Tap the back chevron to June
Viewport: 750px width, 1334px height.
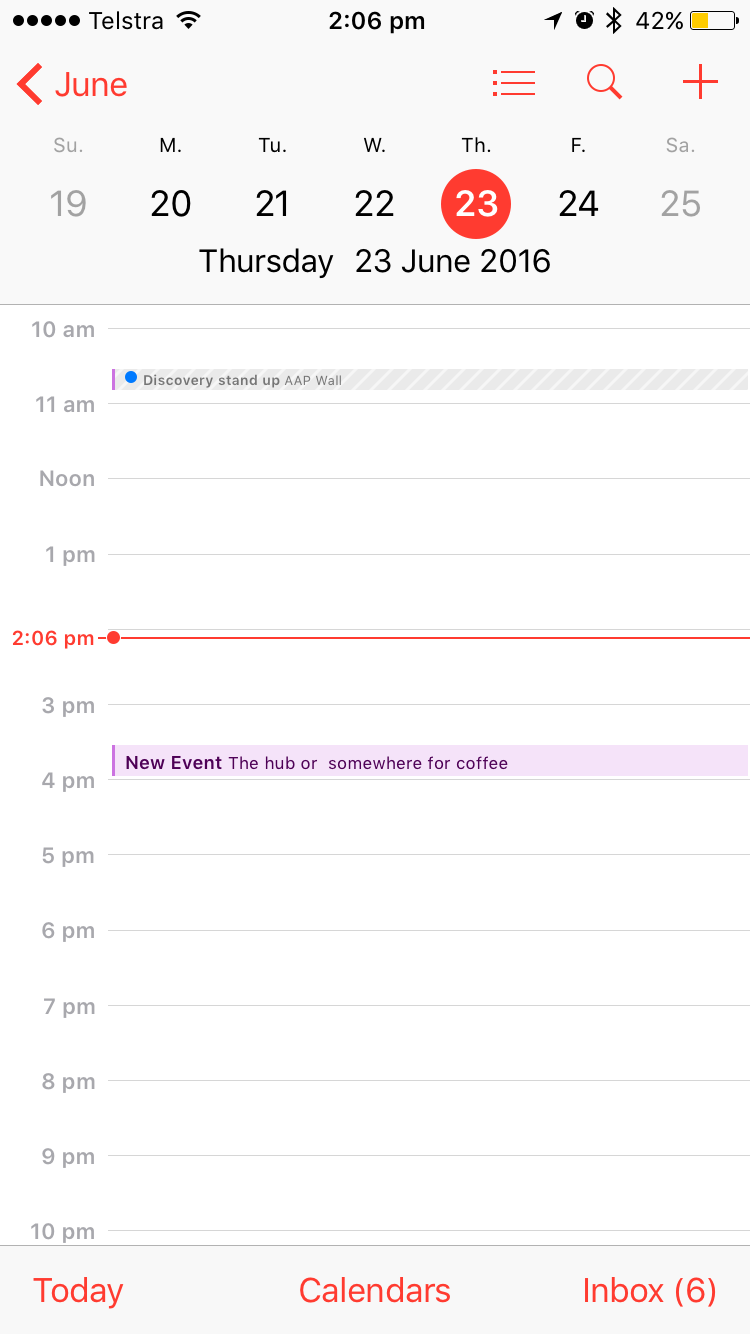[30, 85]
